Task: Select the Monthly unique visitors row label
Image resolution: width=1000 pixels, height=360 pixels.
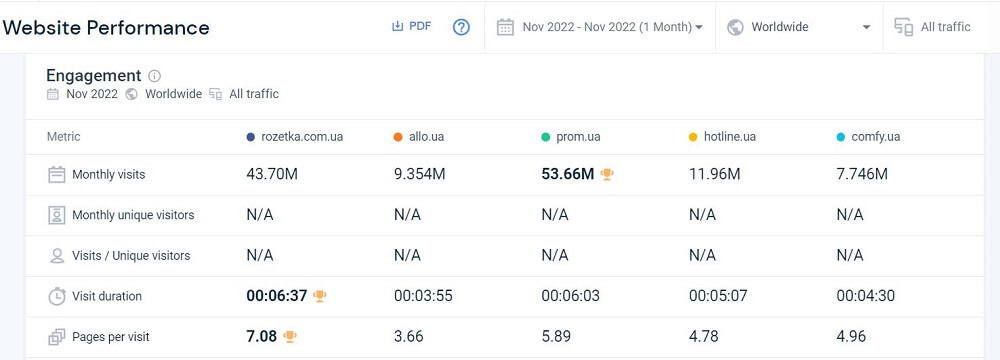Action: tap(133, 215)
